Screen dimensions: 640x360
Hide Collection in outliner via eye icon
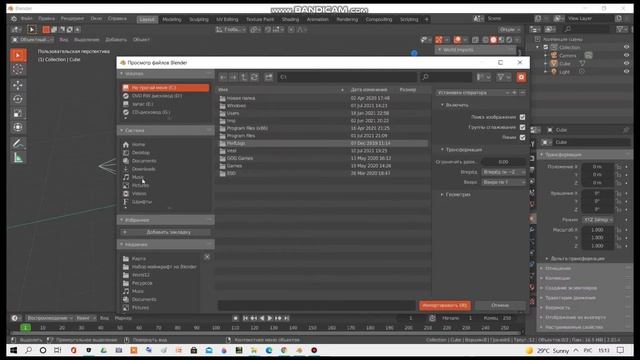point(626,47)
